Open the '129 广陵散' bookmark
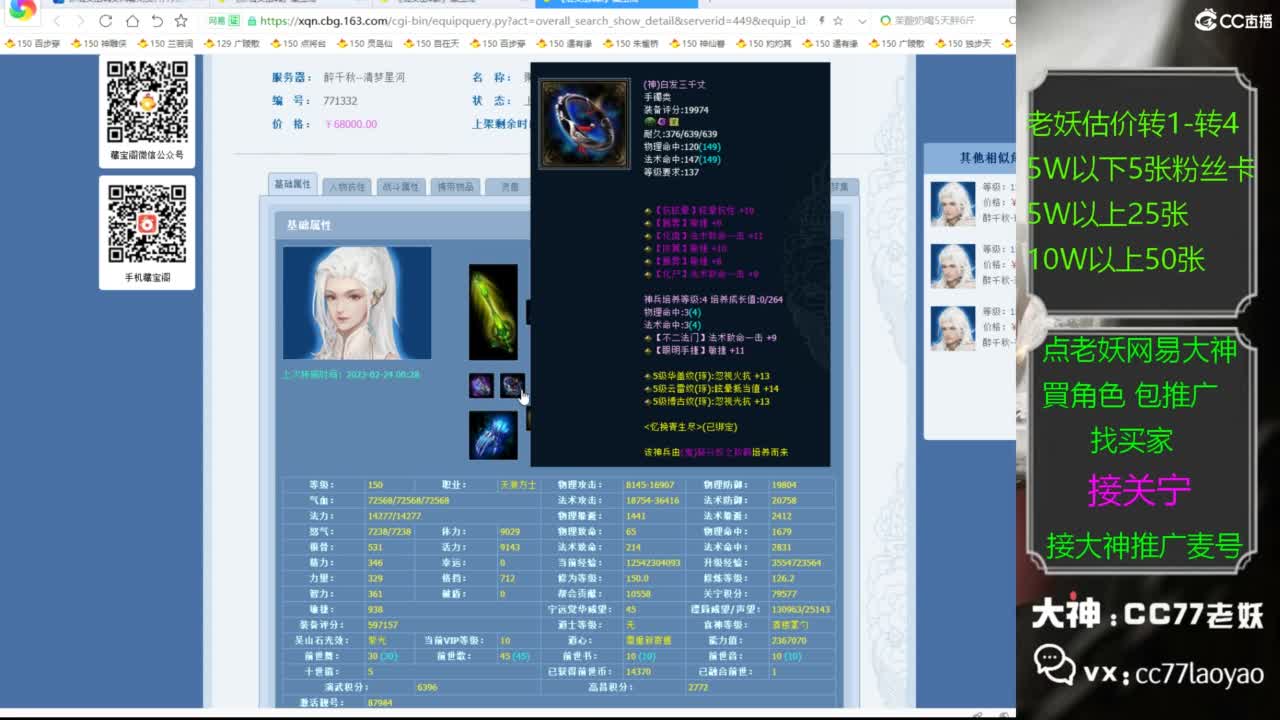 tap(231, 43)
